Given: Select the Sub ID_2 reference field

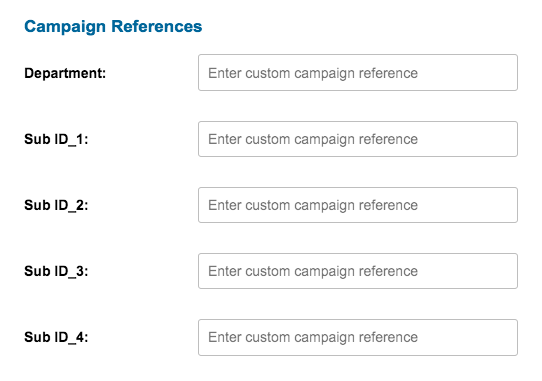Looking at the screenshot, I should [x=358, y=205].
